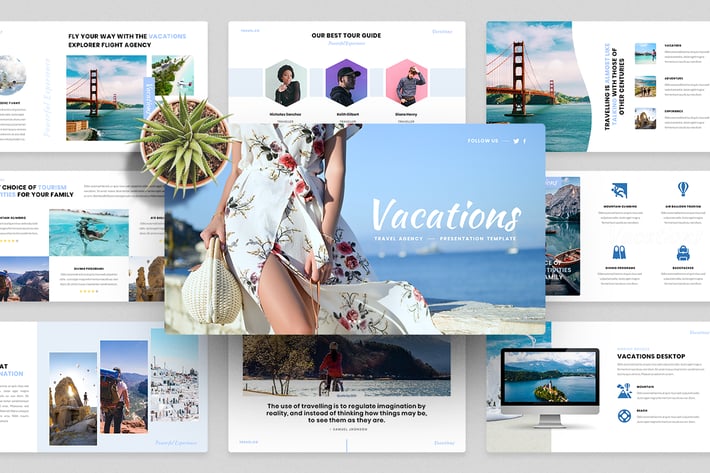Click the "Vacations" script title
The width and height of the screenshot is (710, 473).
pyautogui.click(x=446, y=215)
